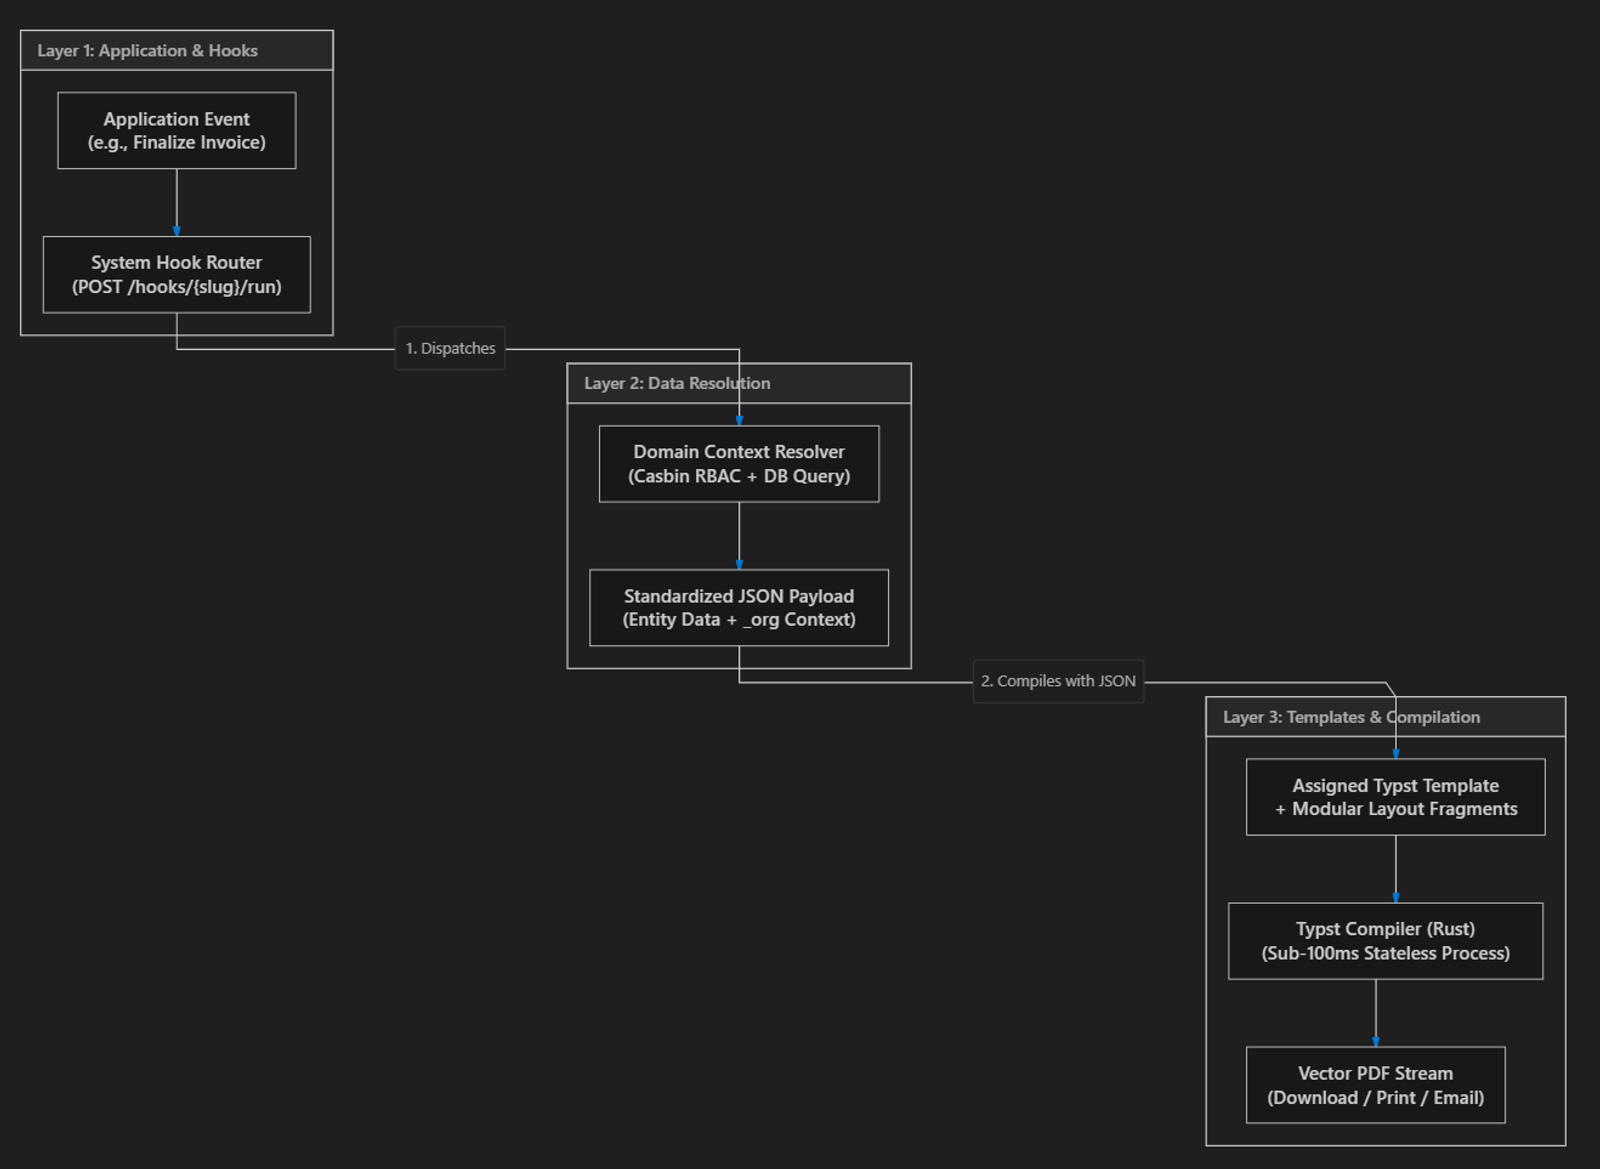Click the Typst Compiler (Rust) node
The image size is (1600, 1169).
[x=1385, y=941]
